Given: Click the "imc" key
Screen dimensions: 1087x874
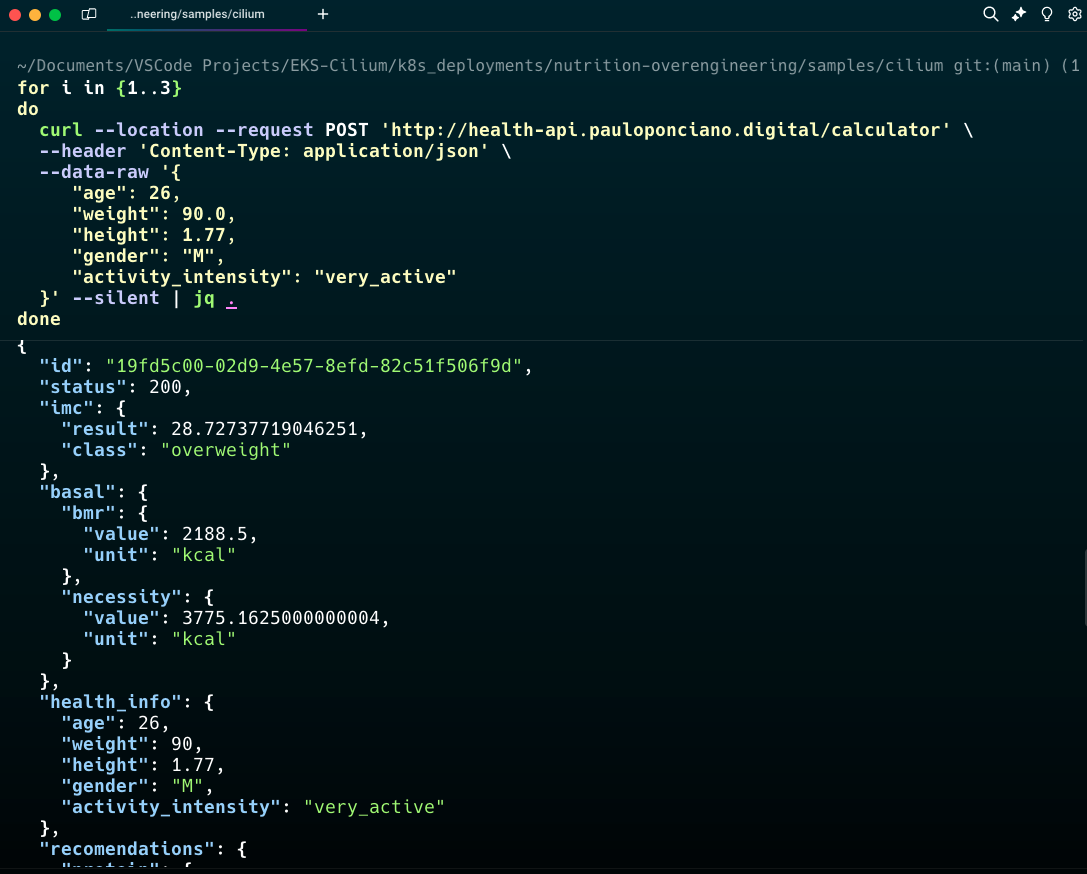Looking at the screenshot, I should coord(67,408).
